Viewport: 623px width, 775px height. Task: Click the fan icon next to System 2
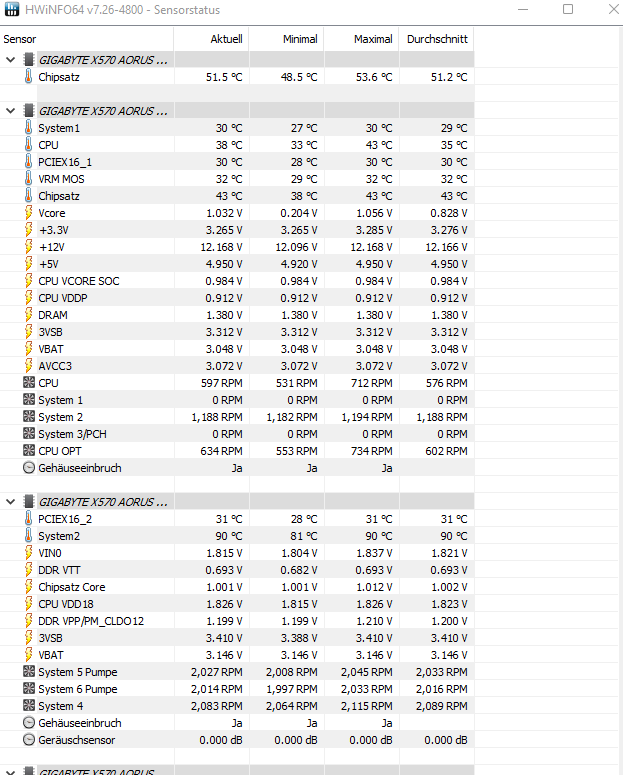29,416
